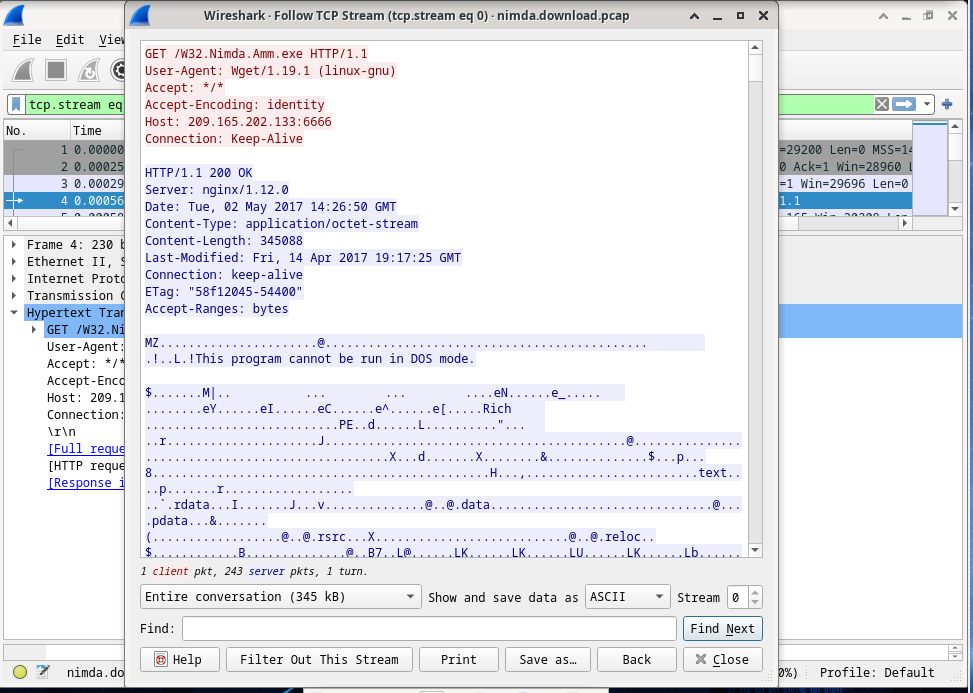973x693 pixels.
Task: Collapse the Hypertext Transfer Protocol row
Action: [14, 313]
